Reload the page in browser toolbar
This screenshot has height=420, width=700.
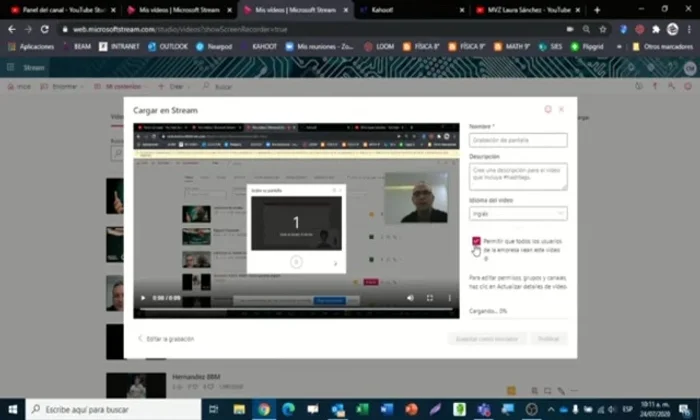[46, 28]
